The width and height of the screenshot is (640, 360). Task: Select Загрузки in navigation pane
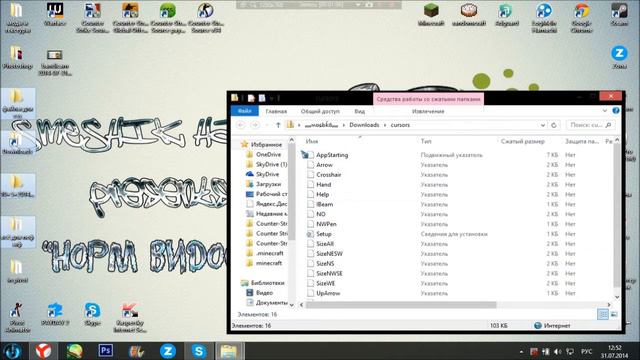point(268,184)
